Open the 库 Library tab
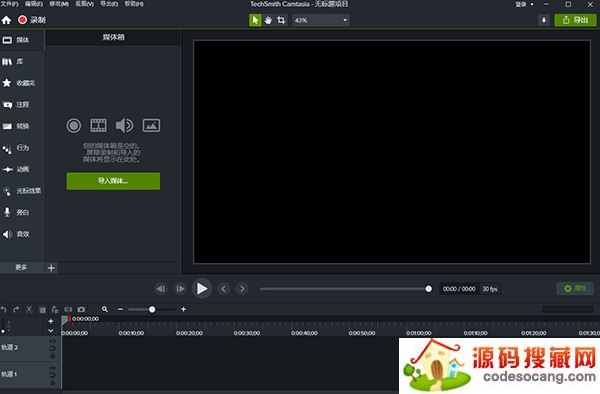 click(22, 62)
